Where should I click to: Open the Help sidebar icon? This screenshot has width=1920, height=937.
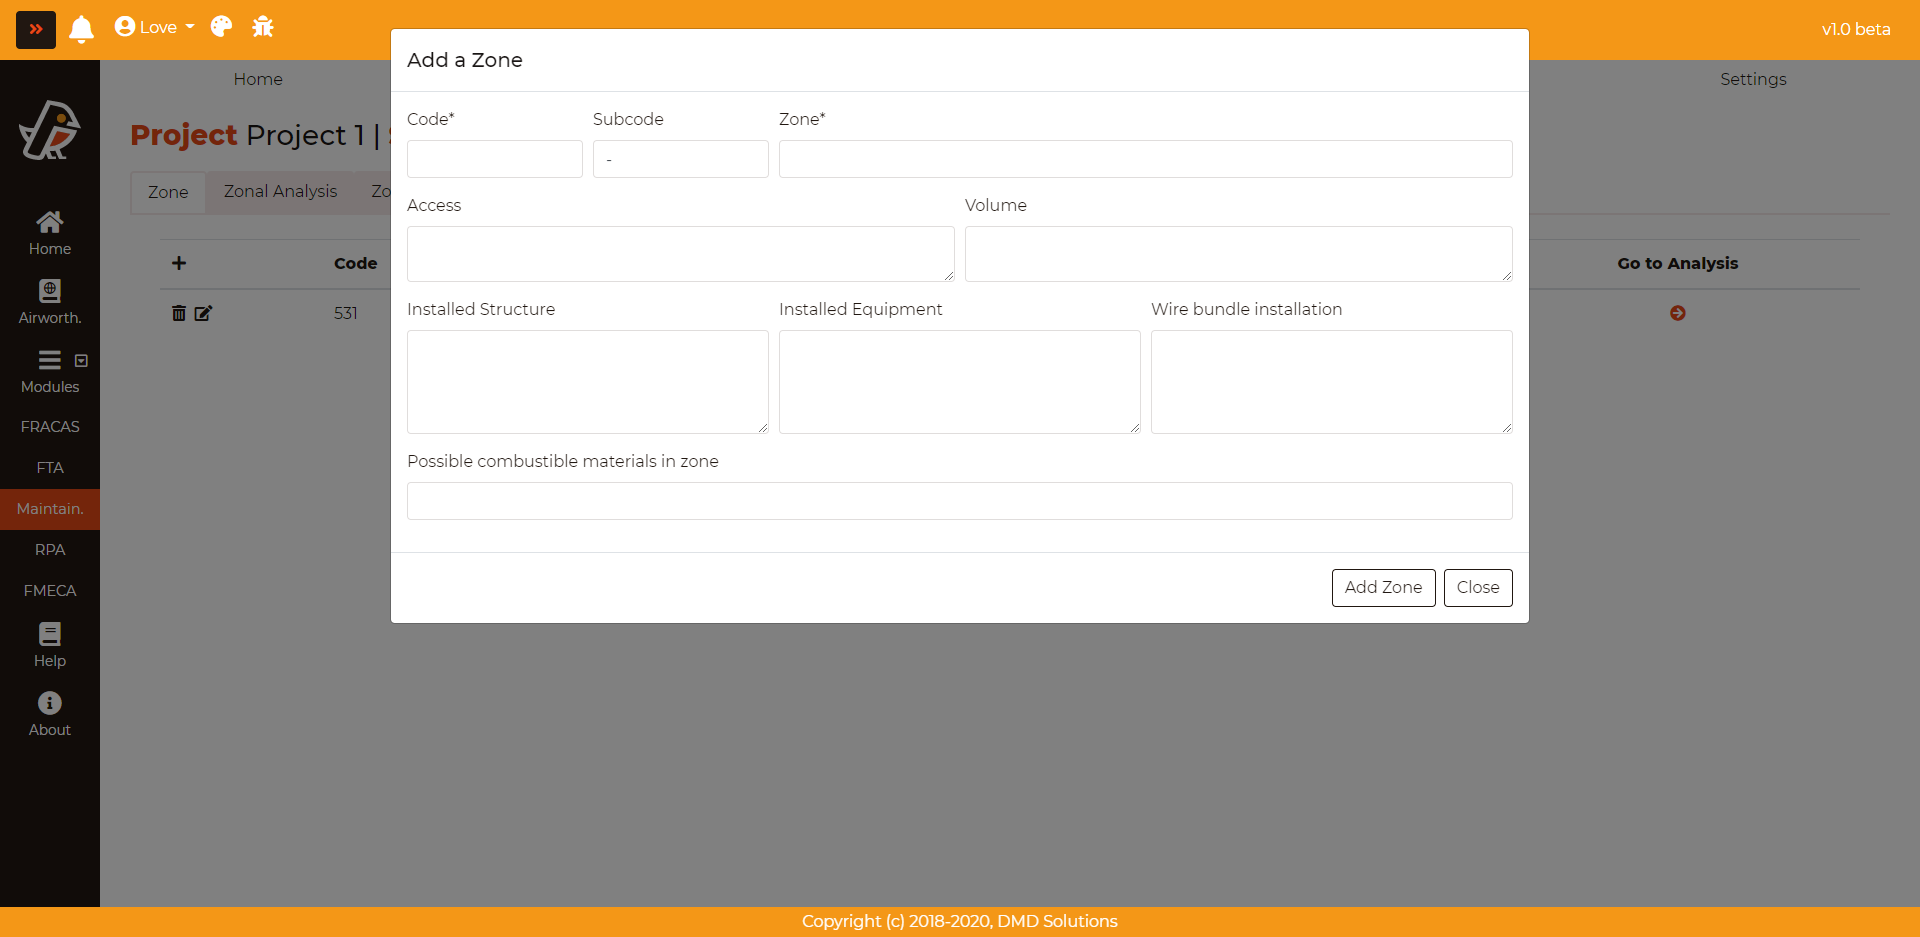click(x=50, y=645)
